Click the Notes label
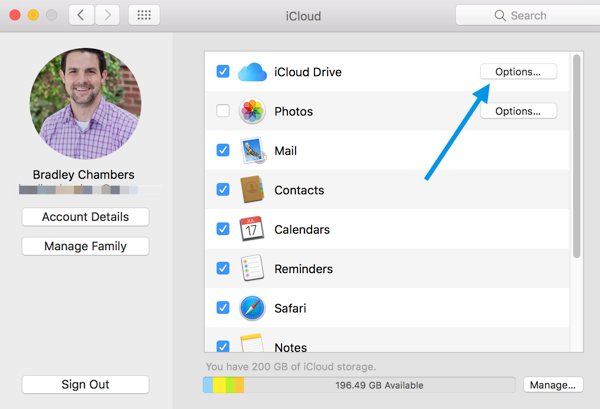 pos(290,347)
